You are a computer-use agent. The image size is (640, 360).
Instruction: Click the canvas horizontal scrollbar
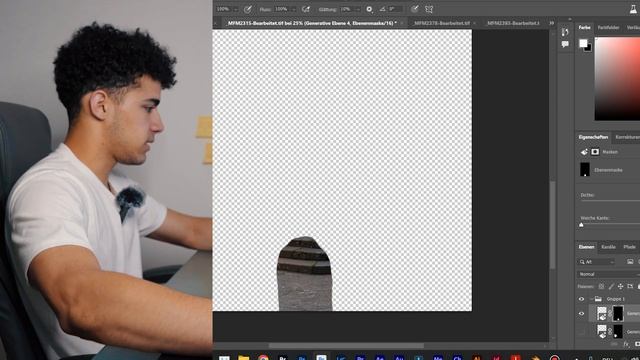pos(346,346)
